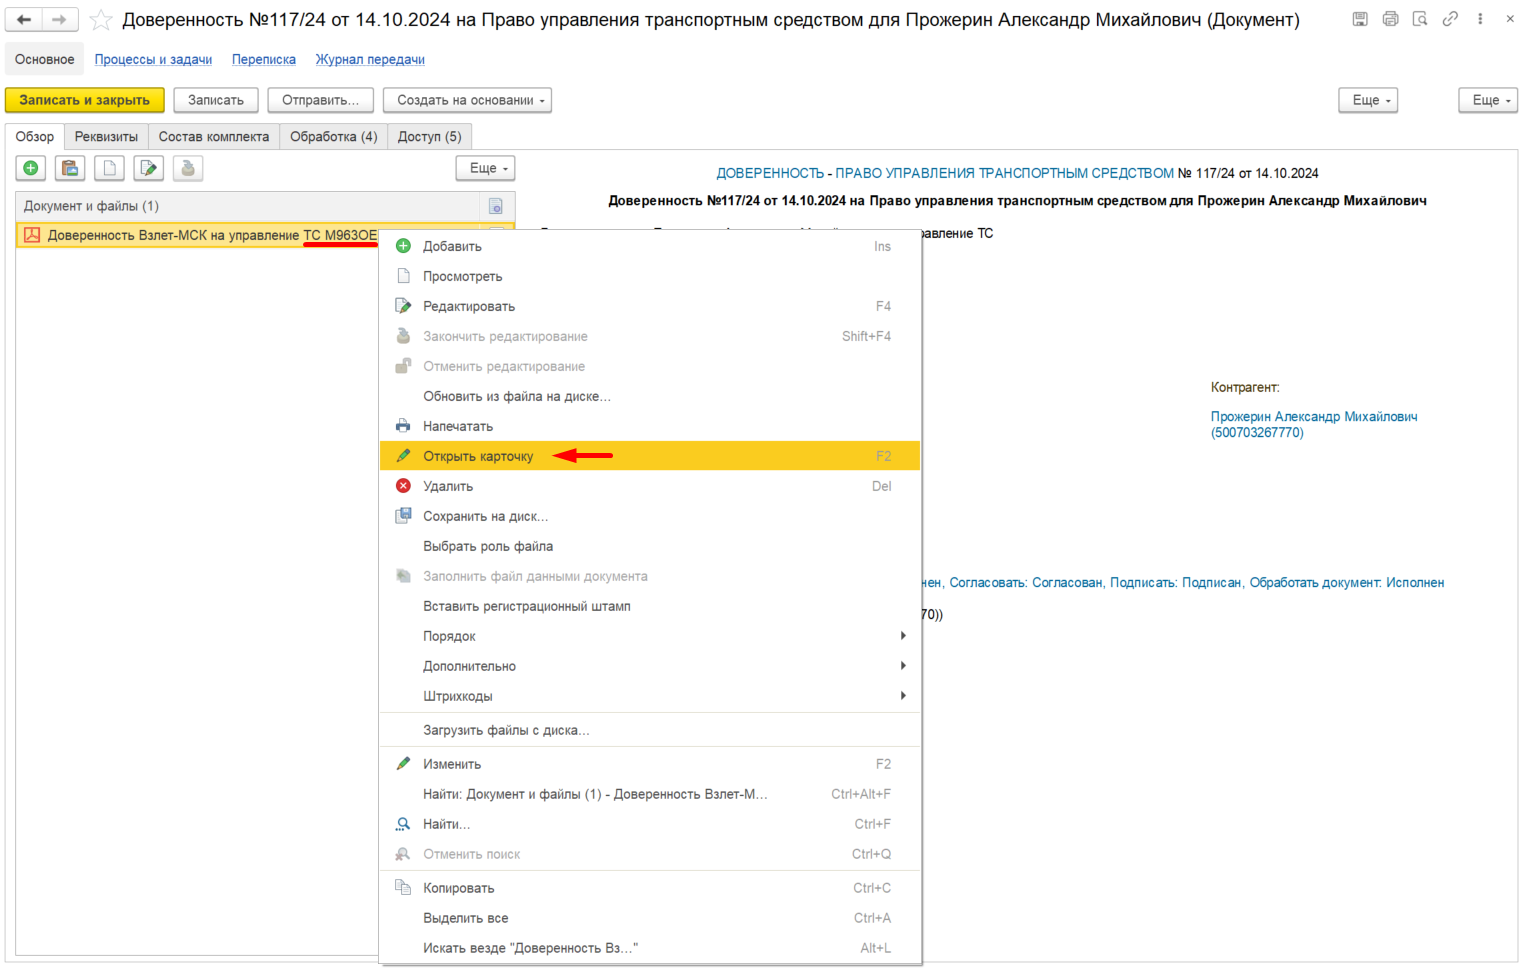Select the PDF file row Доверенность Взлет-МСК

[x=197, y=235]
